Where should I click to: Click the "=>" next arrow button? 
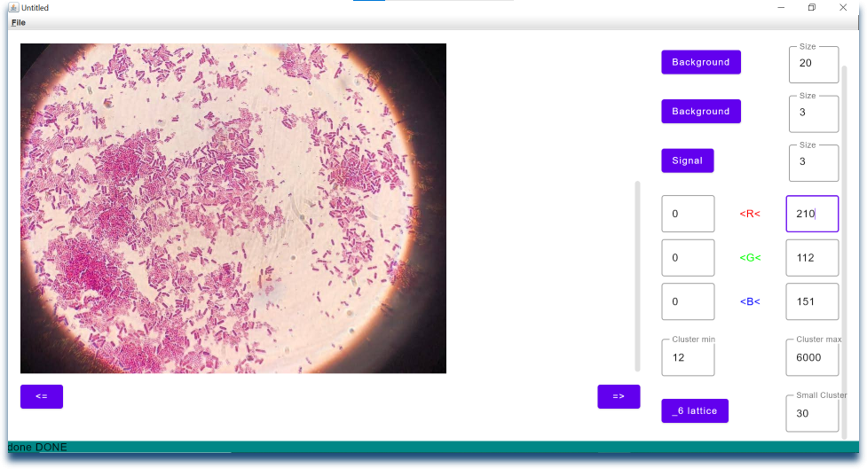pyautogui.click(x=618, y=396)
